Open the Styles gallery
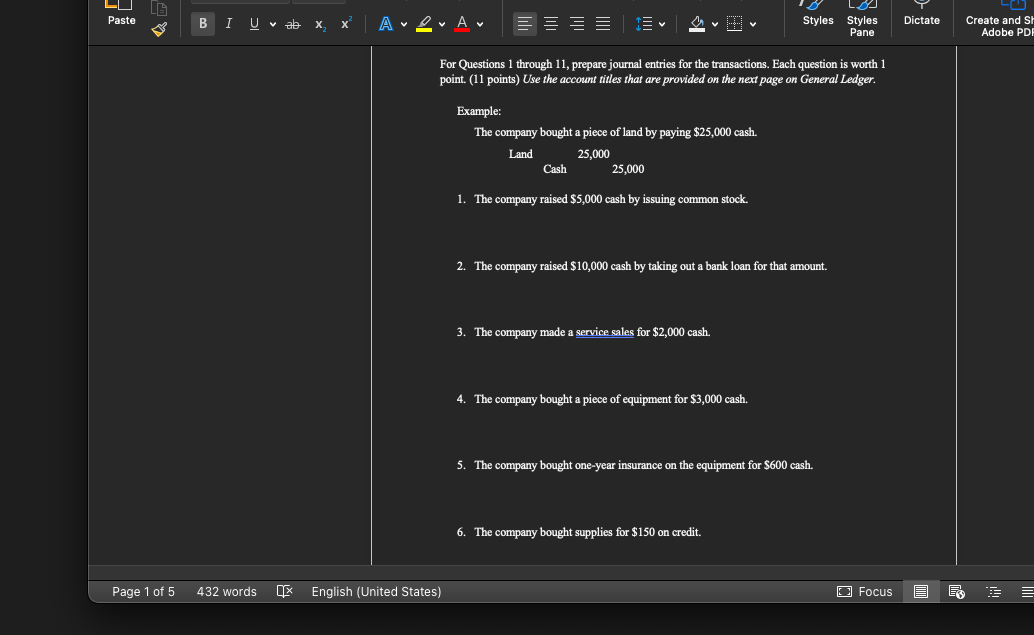This screenshot has width=1034, height=635. click(x=818, y=13)
